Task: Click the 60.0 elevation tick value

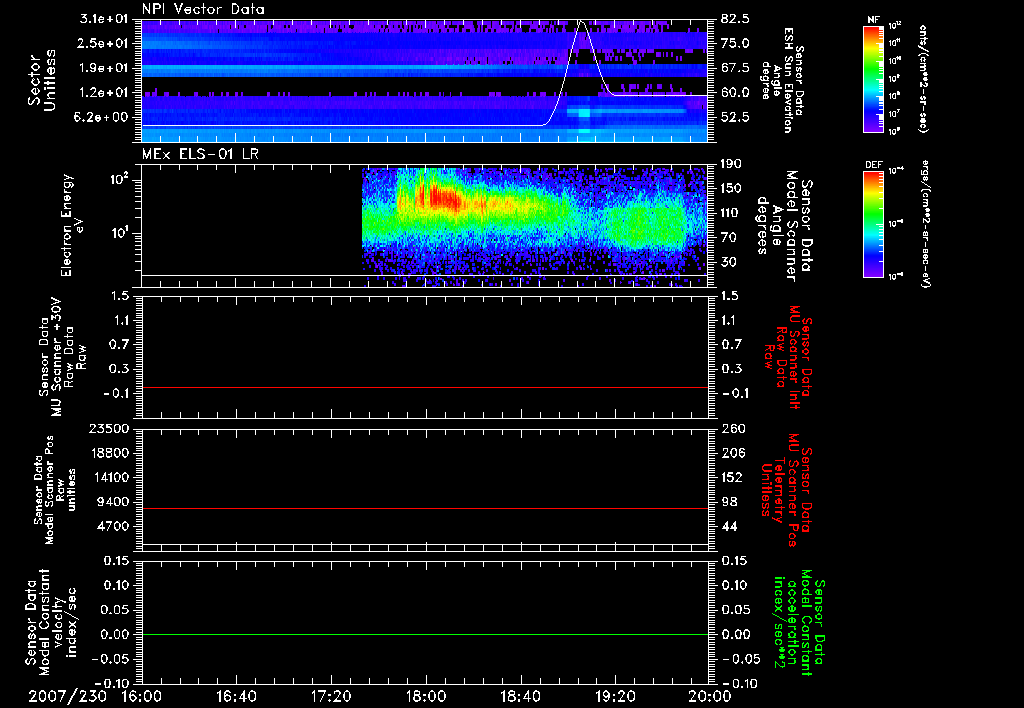Action: point(735,93)
